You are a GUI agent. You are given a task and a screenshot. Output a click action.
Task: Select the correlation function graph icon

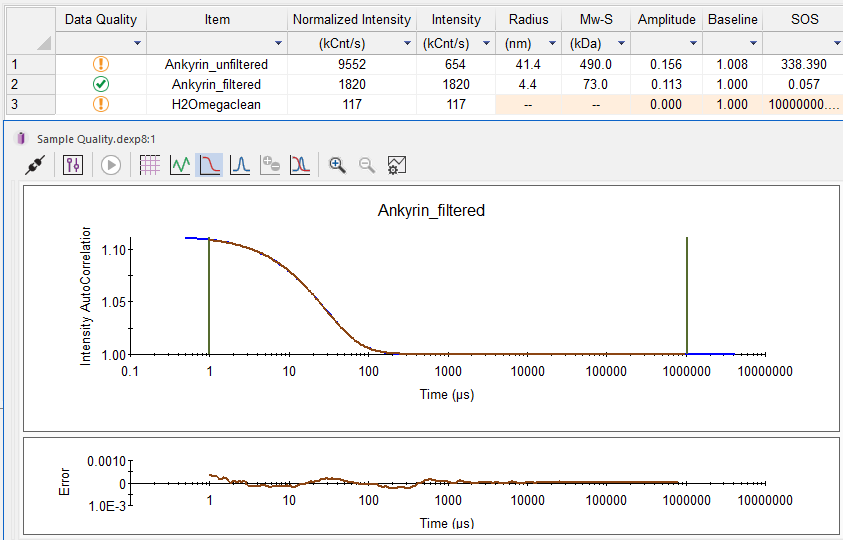pyautogui.click(x=209, y=165)
